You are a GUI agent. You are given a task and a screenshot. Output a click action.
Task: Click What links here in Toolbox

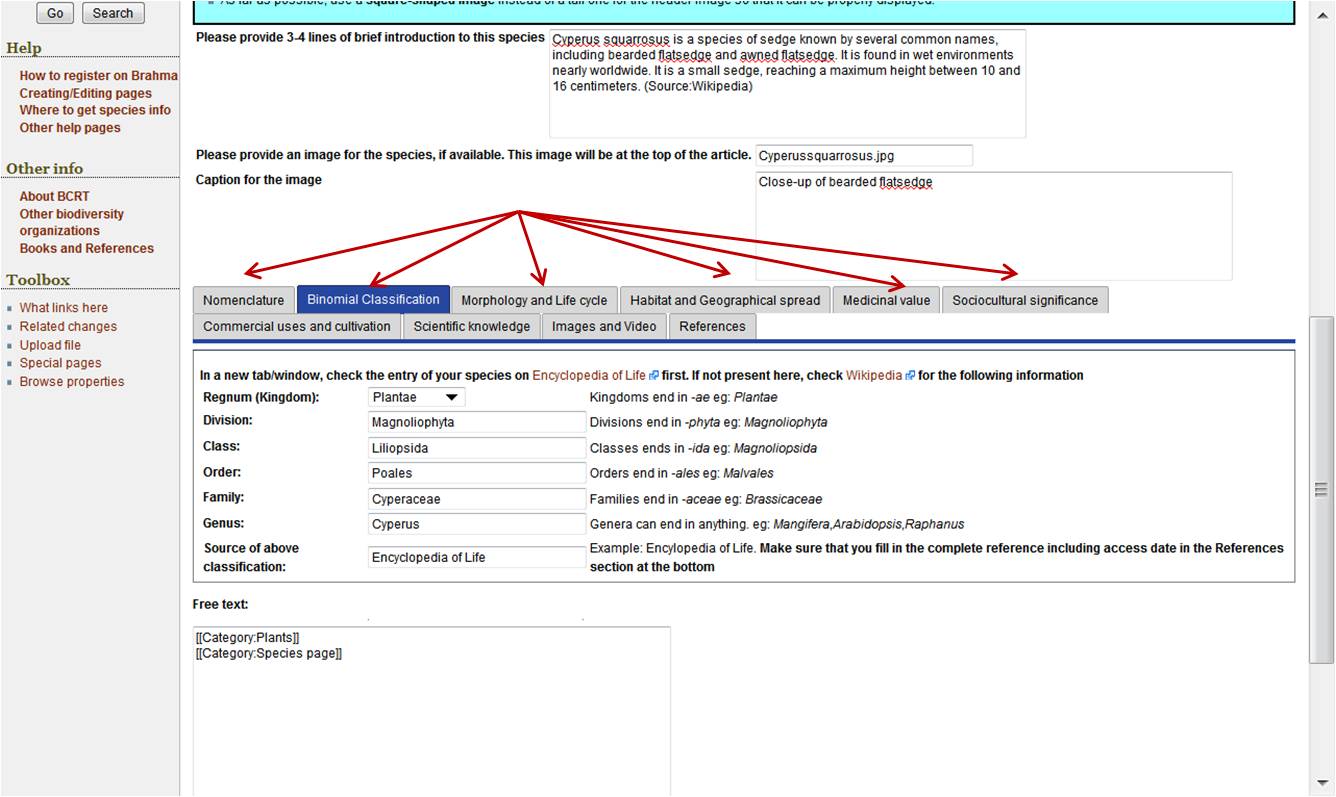[63, 308]
